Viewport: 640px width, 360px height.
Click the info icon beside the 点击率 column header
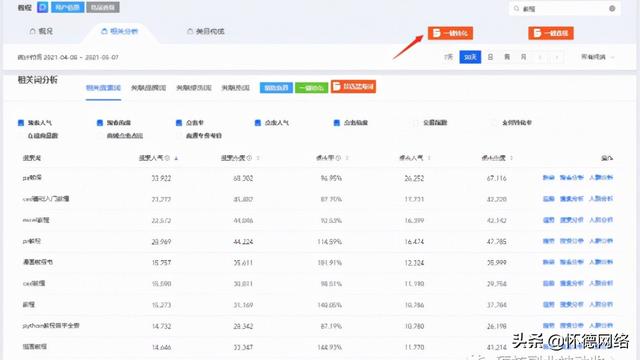coord(338,158)
